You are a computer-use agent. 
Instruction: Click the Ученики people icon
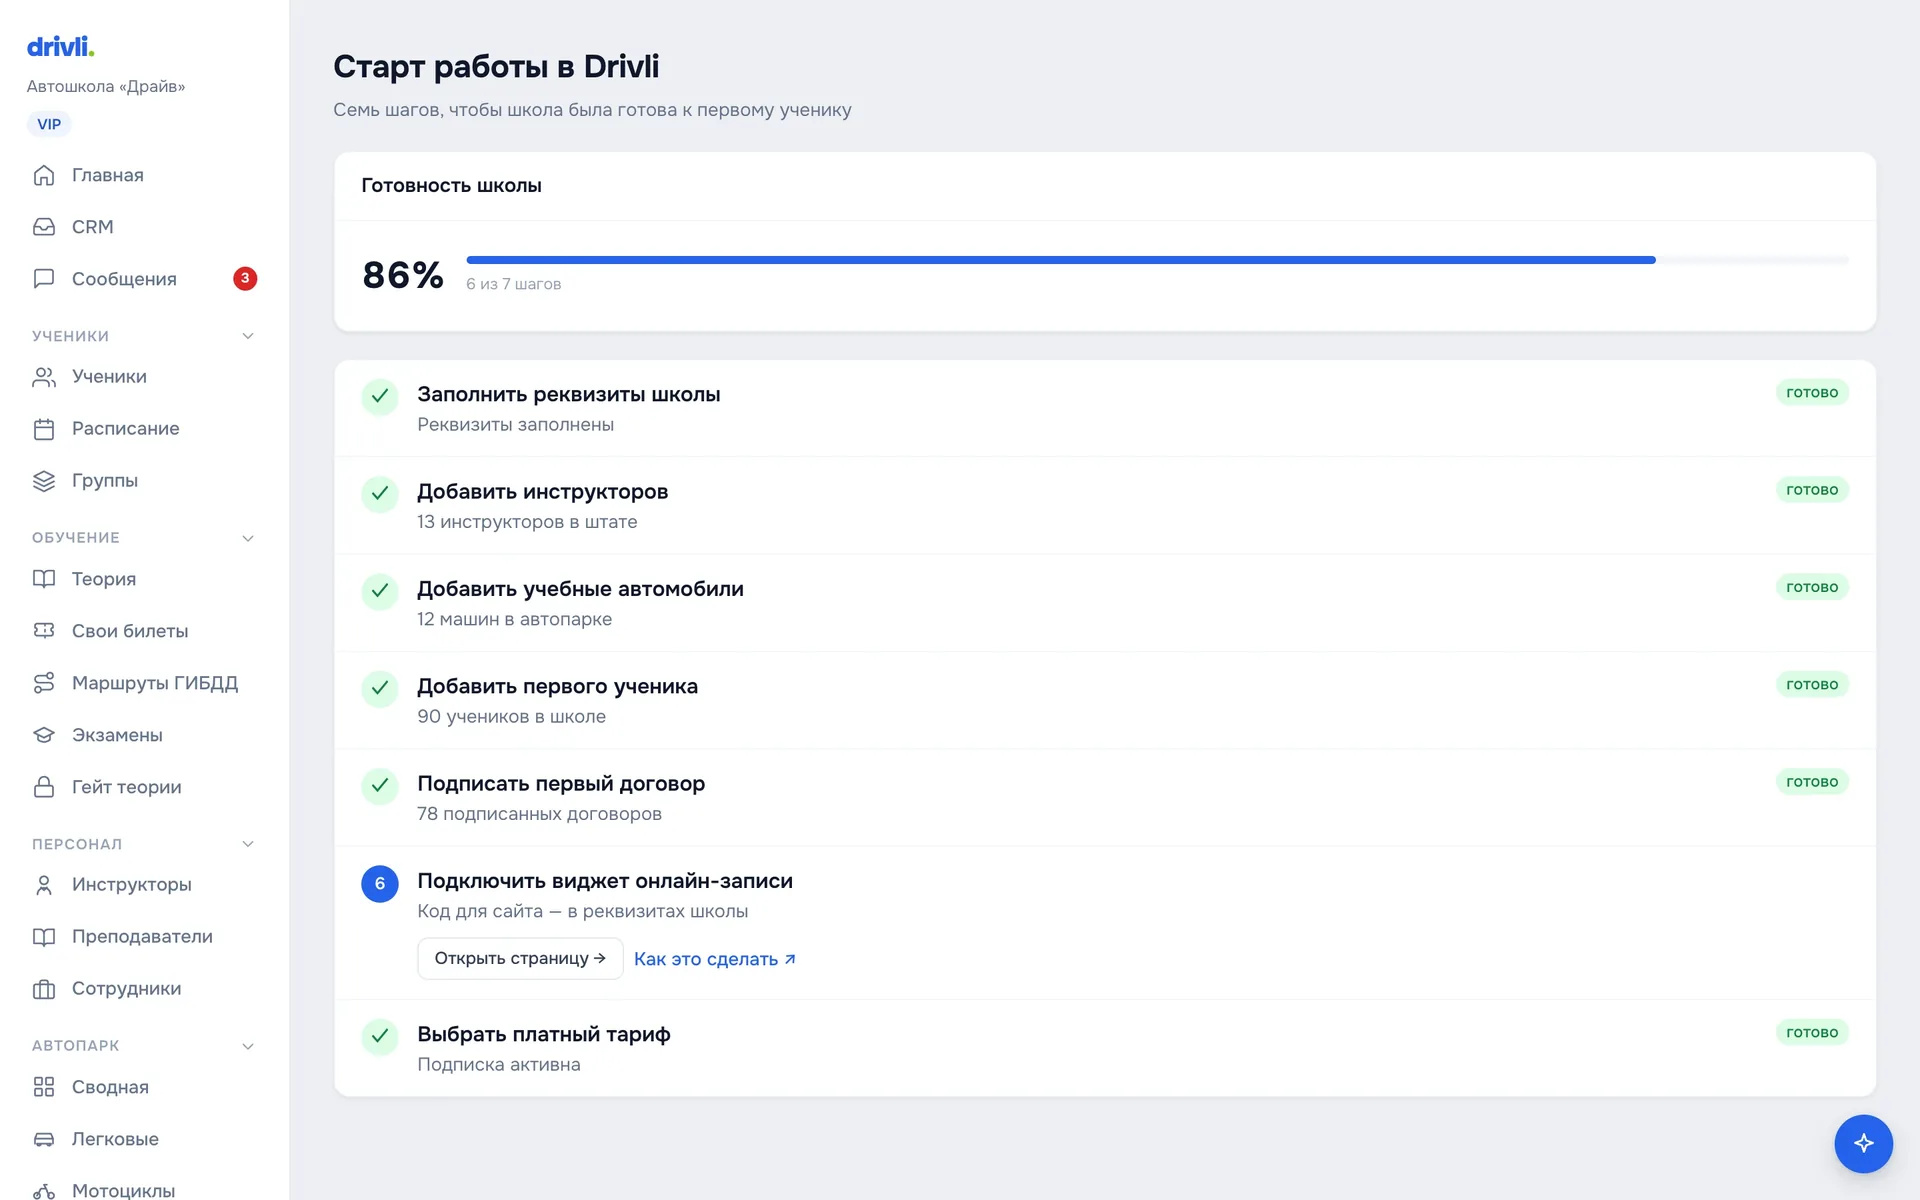(44, 377)
